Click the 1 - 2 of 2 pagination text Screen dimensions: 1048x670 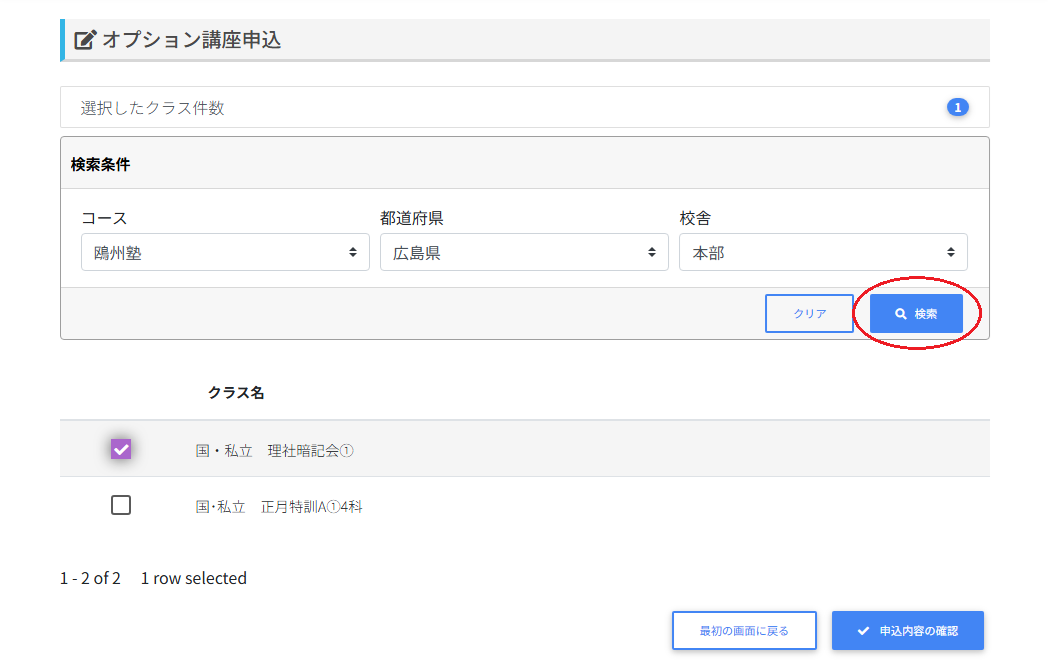(90, 578)
